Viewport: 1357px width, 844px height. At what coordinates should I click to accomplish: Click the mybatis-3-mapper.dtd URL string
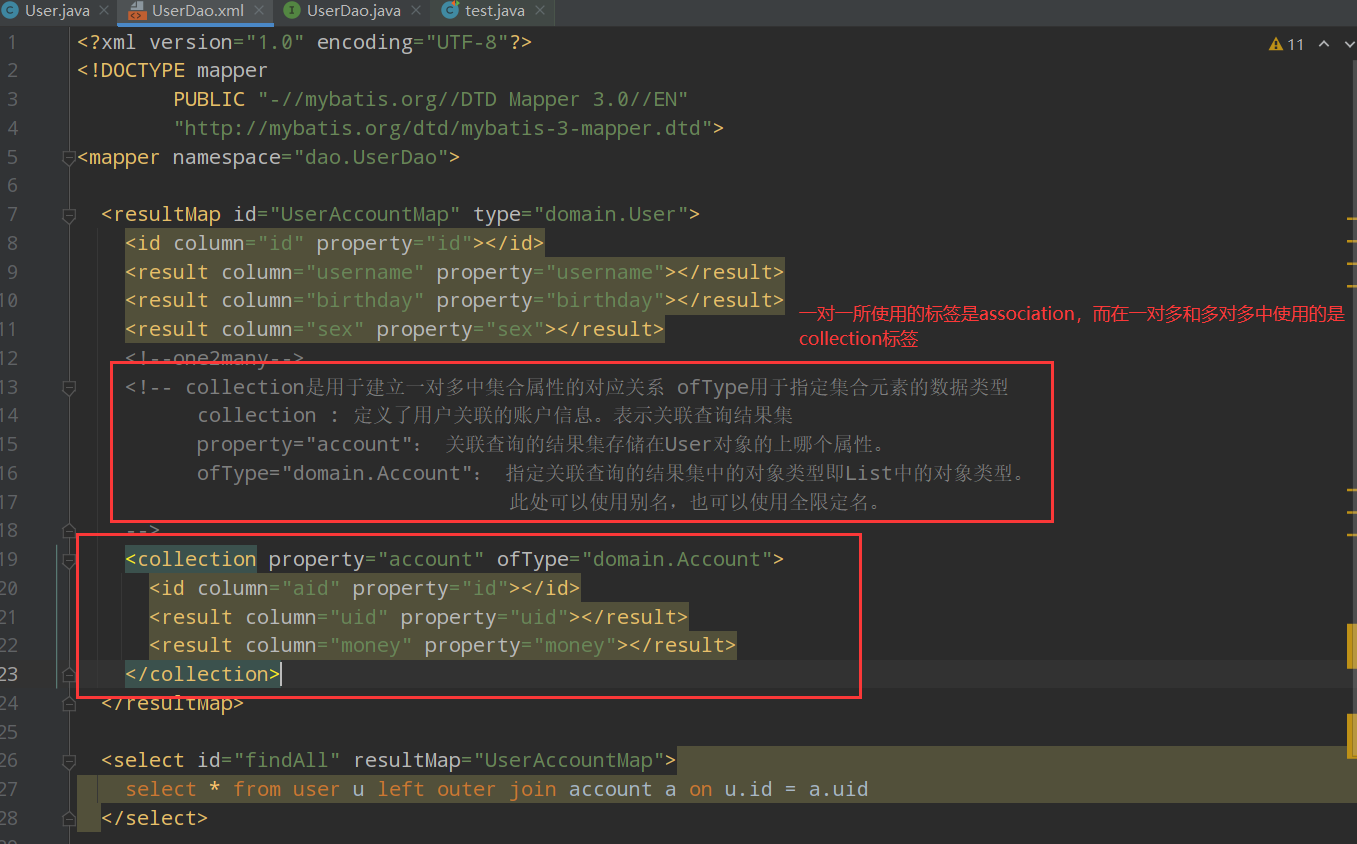(442, 128)
